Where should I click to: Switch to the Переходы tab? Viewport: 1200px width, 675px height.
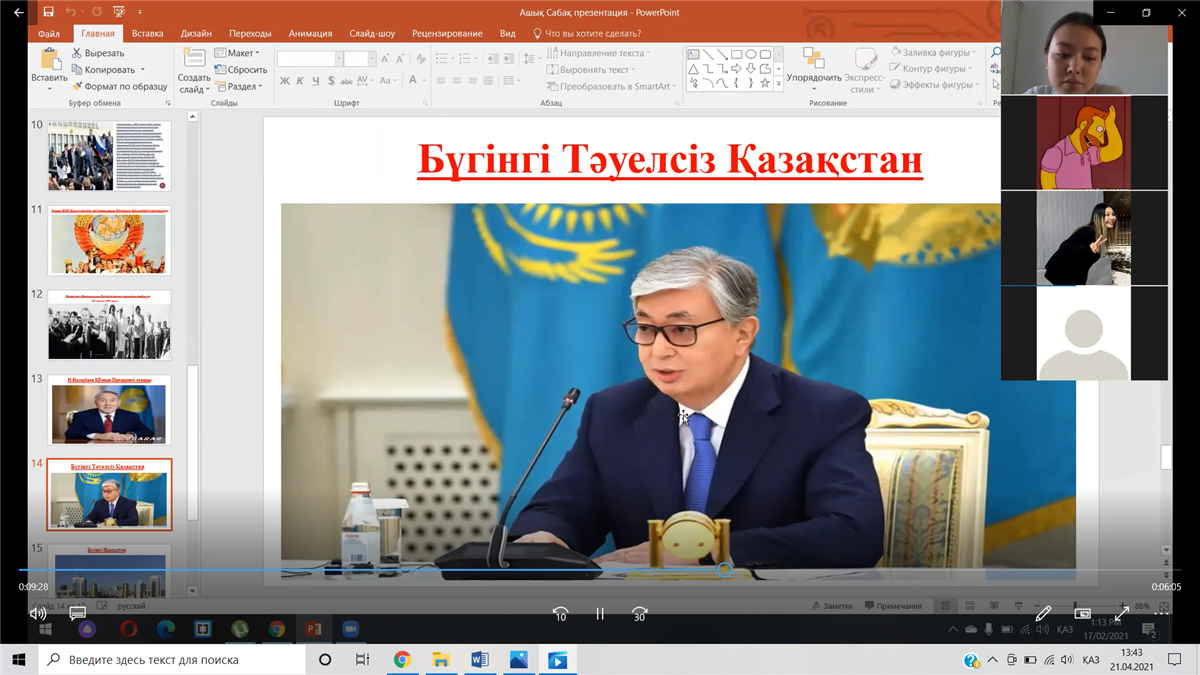click(x=250, y=33)
